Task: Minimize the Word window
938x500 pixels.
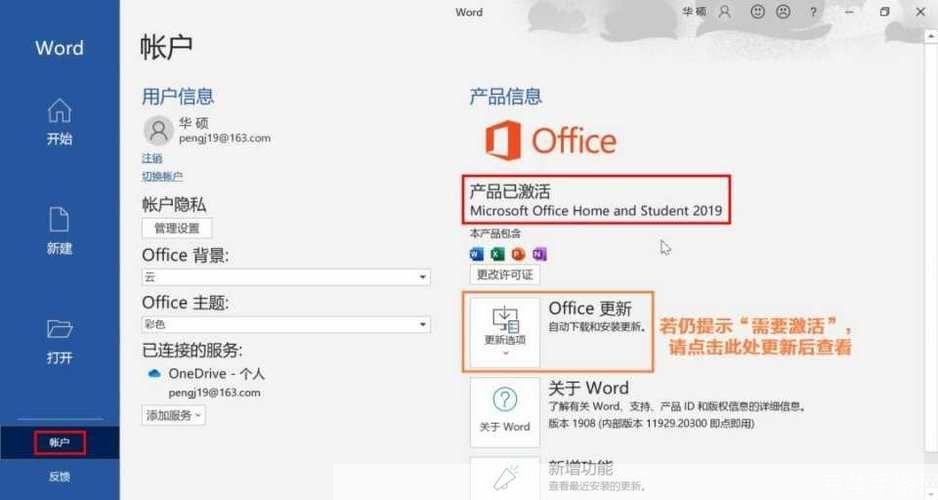Action: click(849, 12)
